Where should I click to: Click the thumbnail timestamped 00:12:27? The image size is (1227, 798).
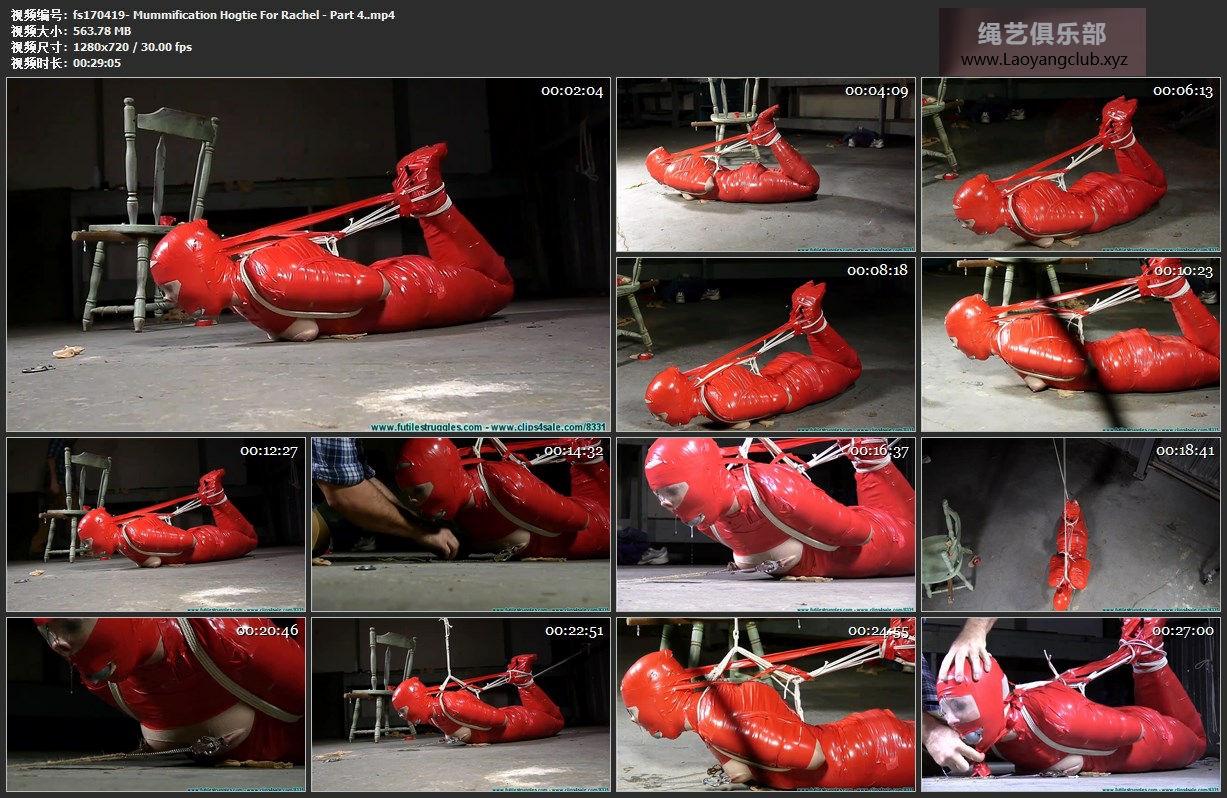coord(156,524)
